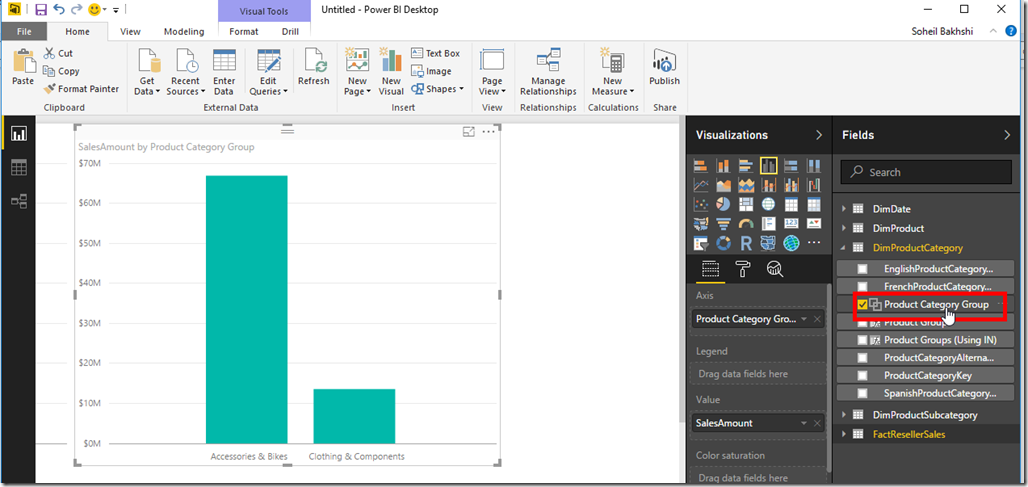Select the Pie chart visualization

tap(723, 205)
